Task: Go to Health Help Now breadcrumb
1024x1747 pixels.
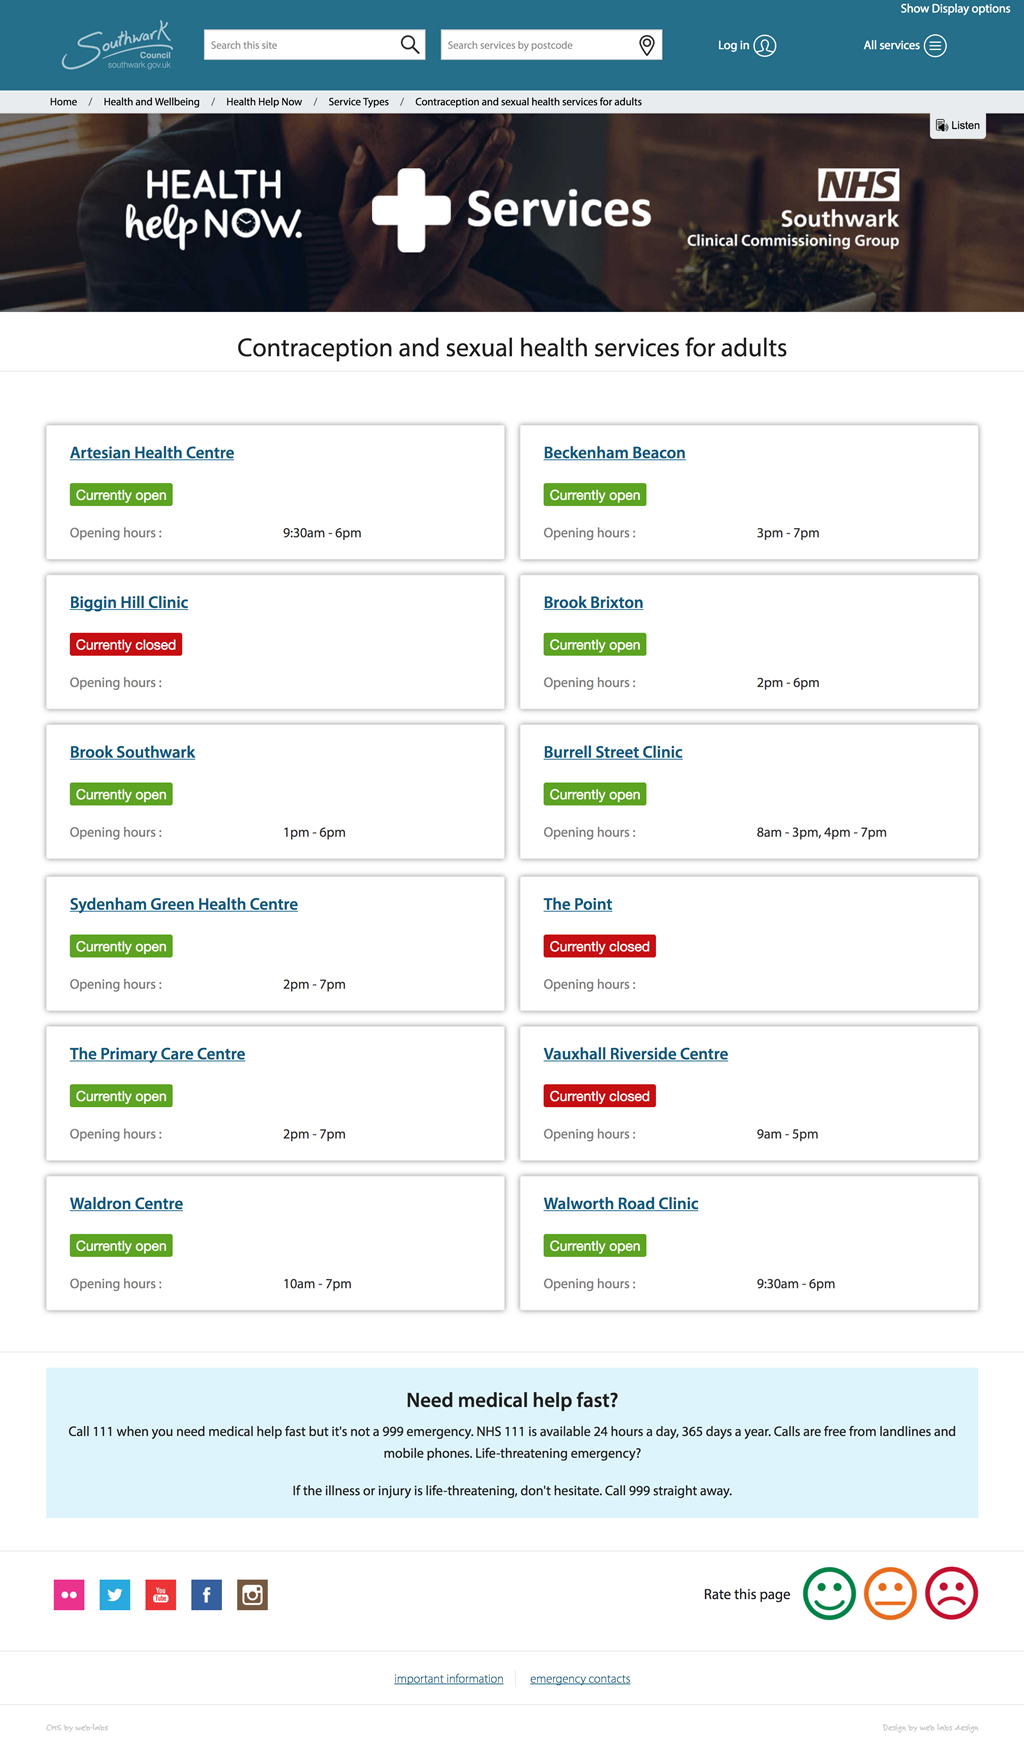Action: (x=264, y=102)
